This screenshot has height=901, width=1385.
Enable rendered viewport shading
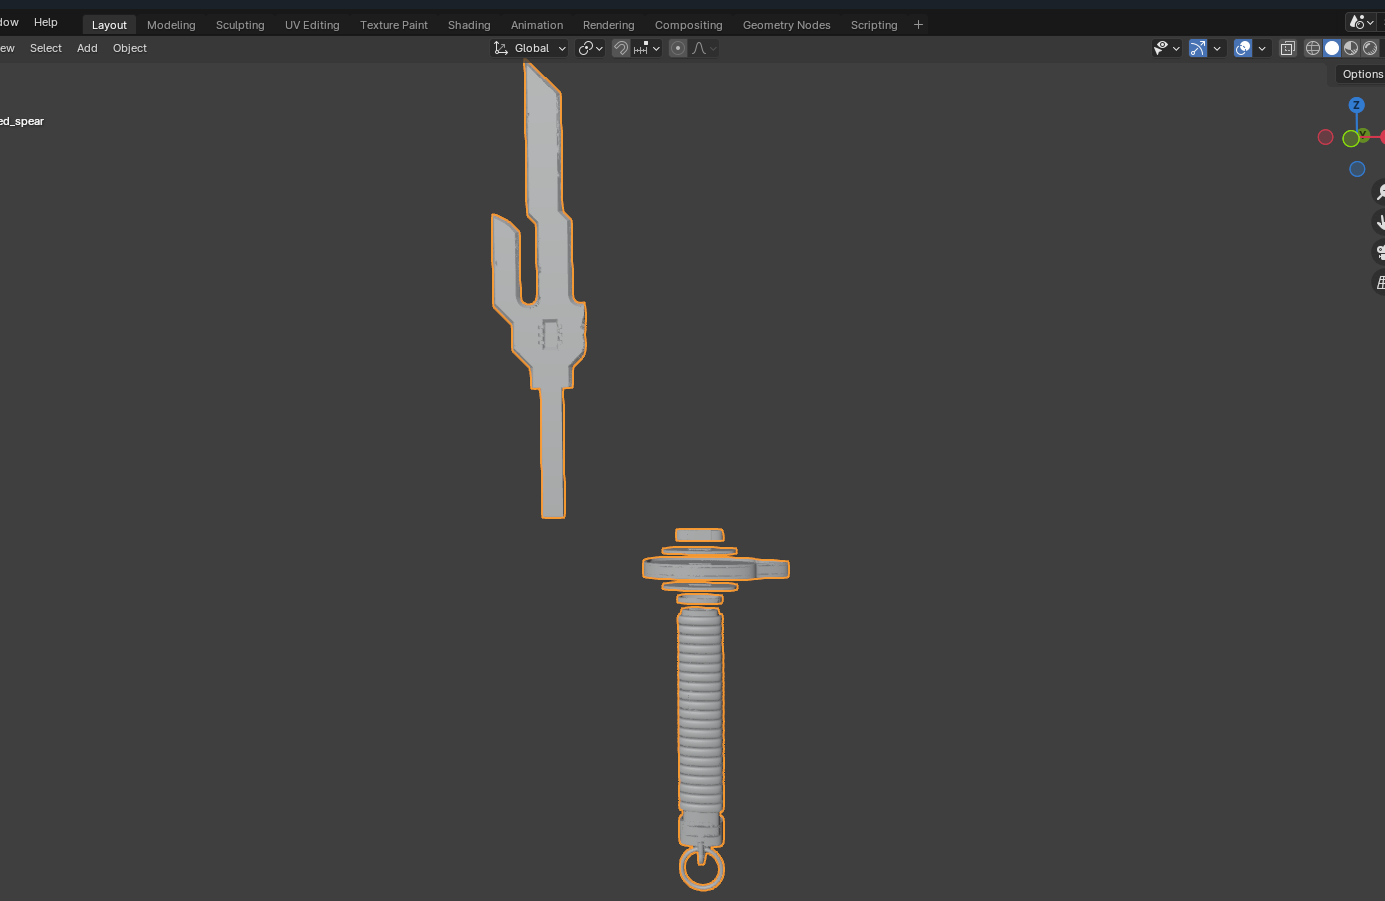tap(1370, 48)
